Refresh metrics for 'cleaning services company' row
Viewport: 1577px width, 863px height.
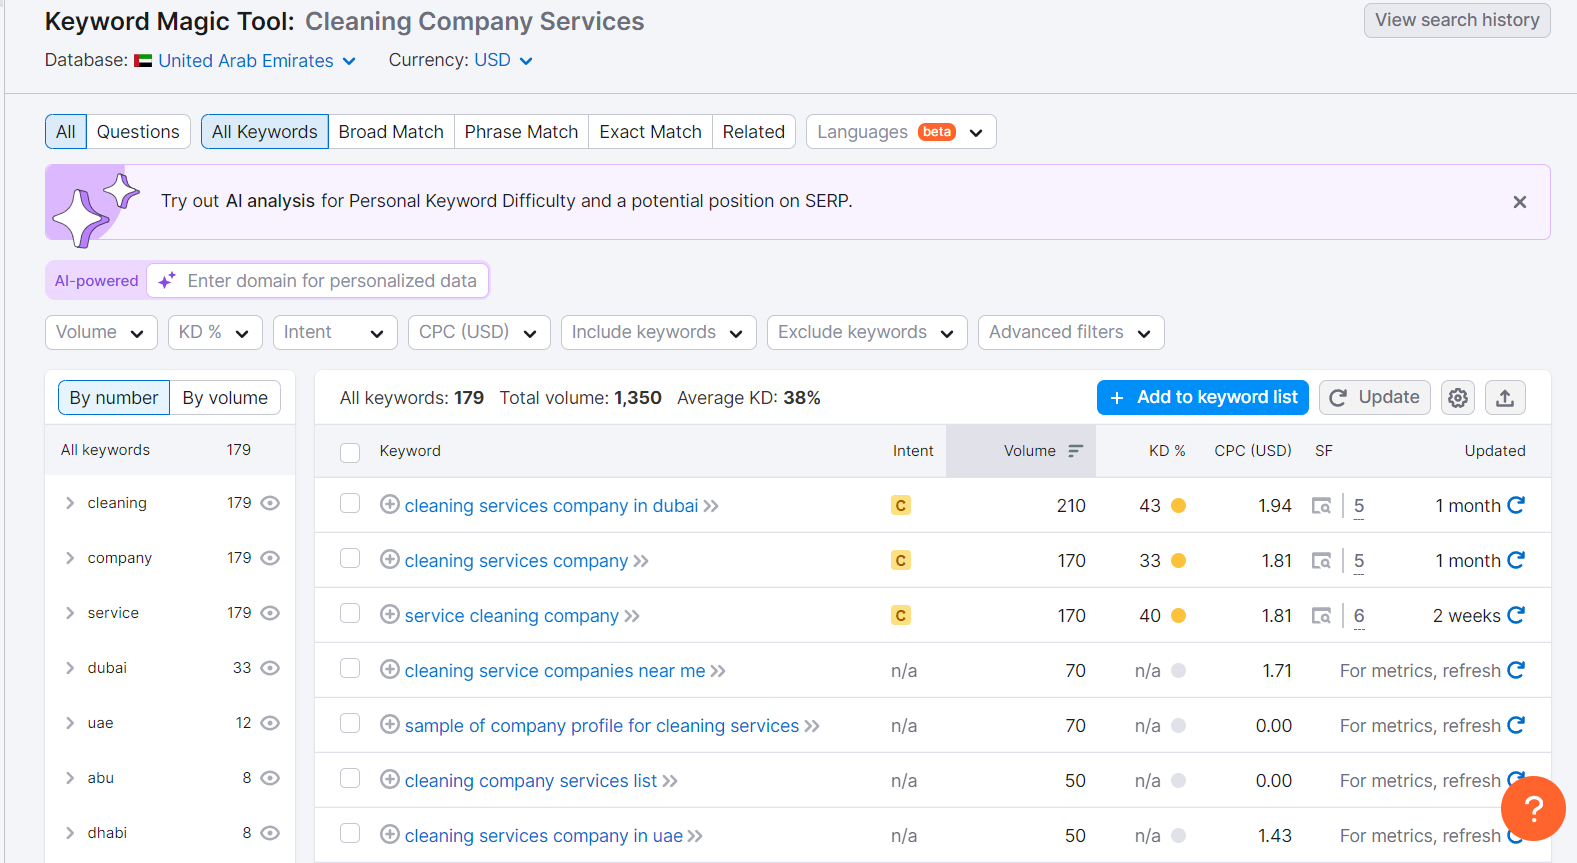[1516, 560]
